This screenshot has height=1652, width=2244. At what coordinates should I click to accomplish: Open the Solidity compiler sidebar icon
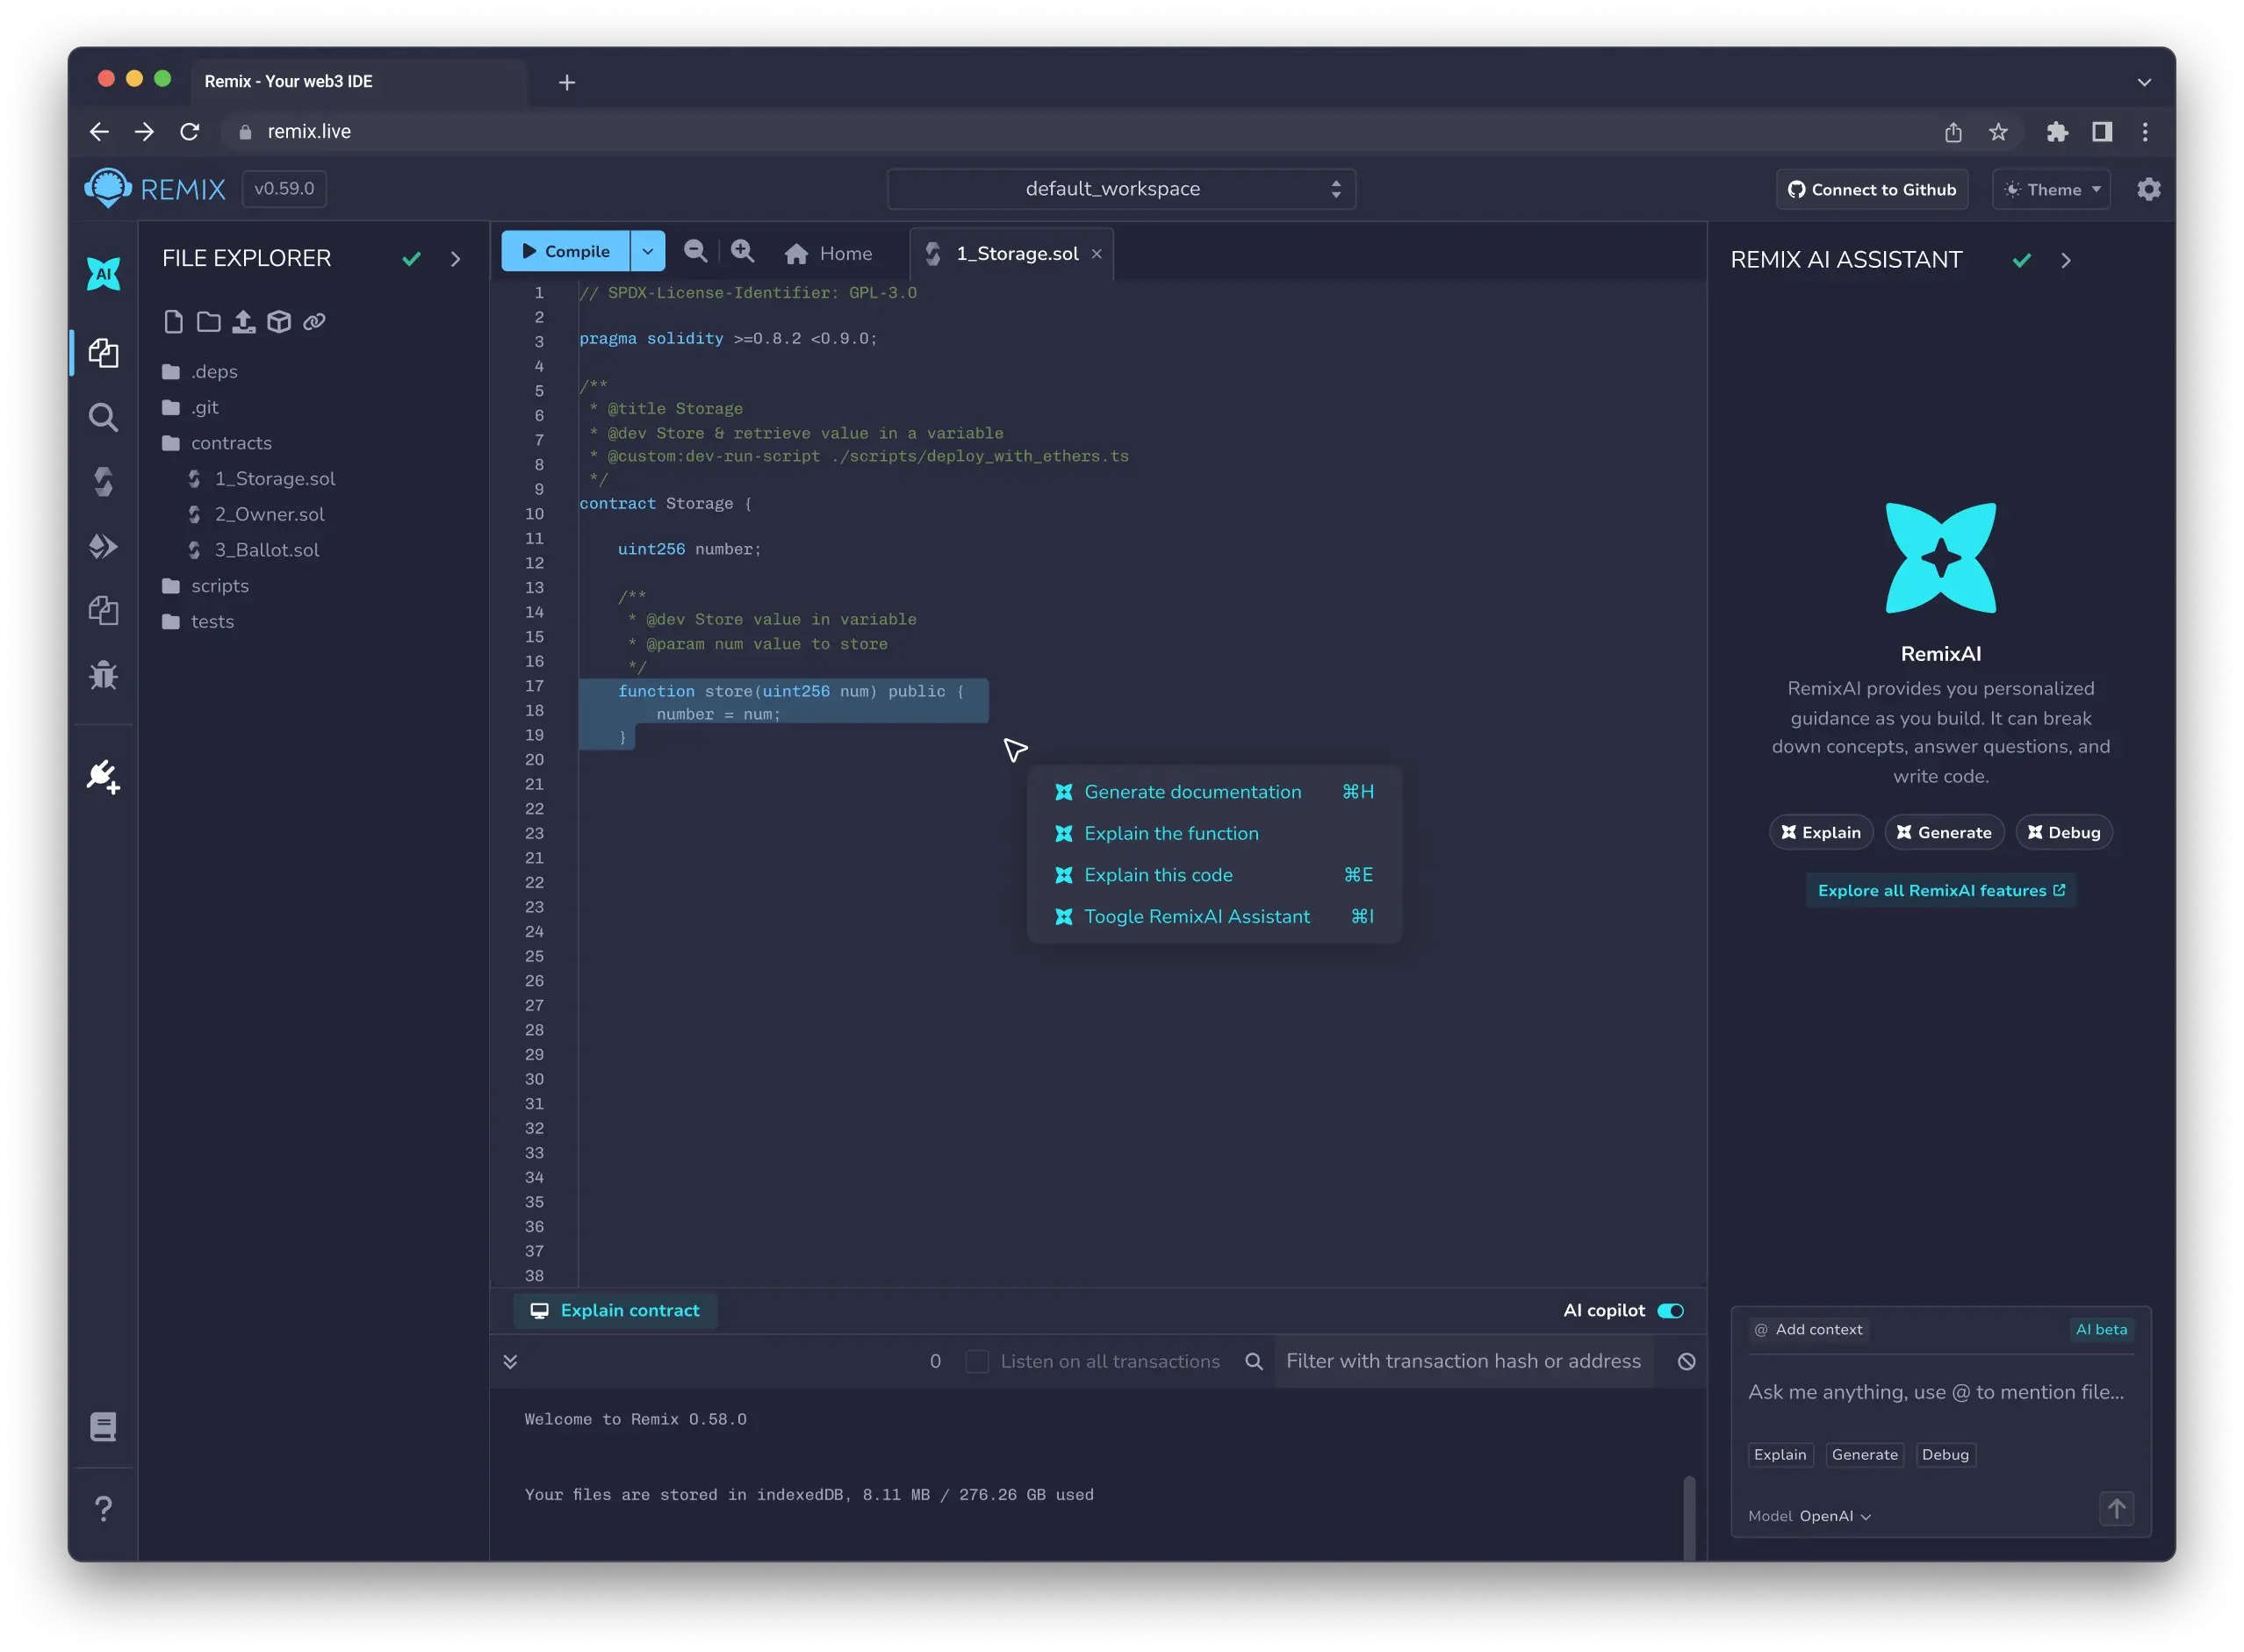pos(103,481)
